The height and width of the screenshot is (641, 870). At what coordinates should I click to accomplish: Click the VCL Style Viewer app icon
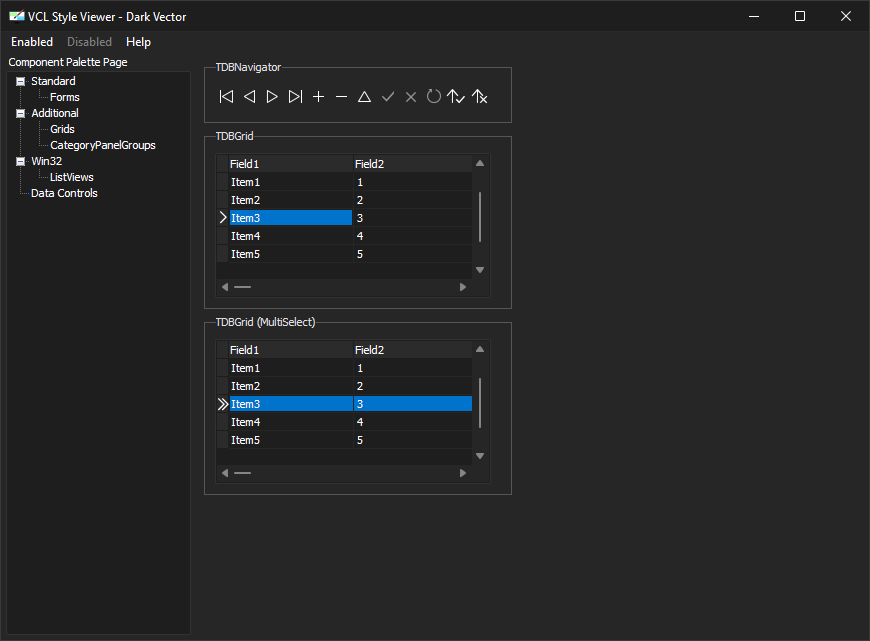pyautogui.click(x=17, y=16)
